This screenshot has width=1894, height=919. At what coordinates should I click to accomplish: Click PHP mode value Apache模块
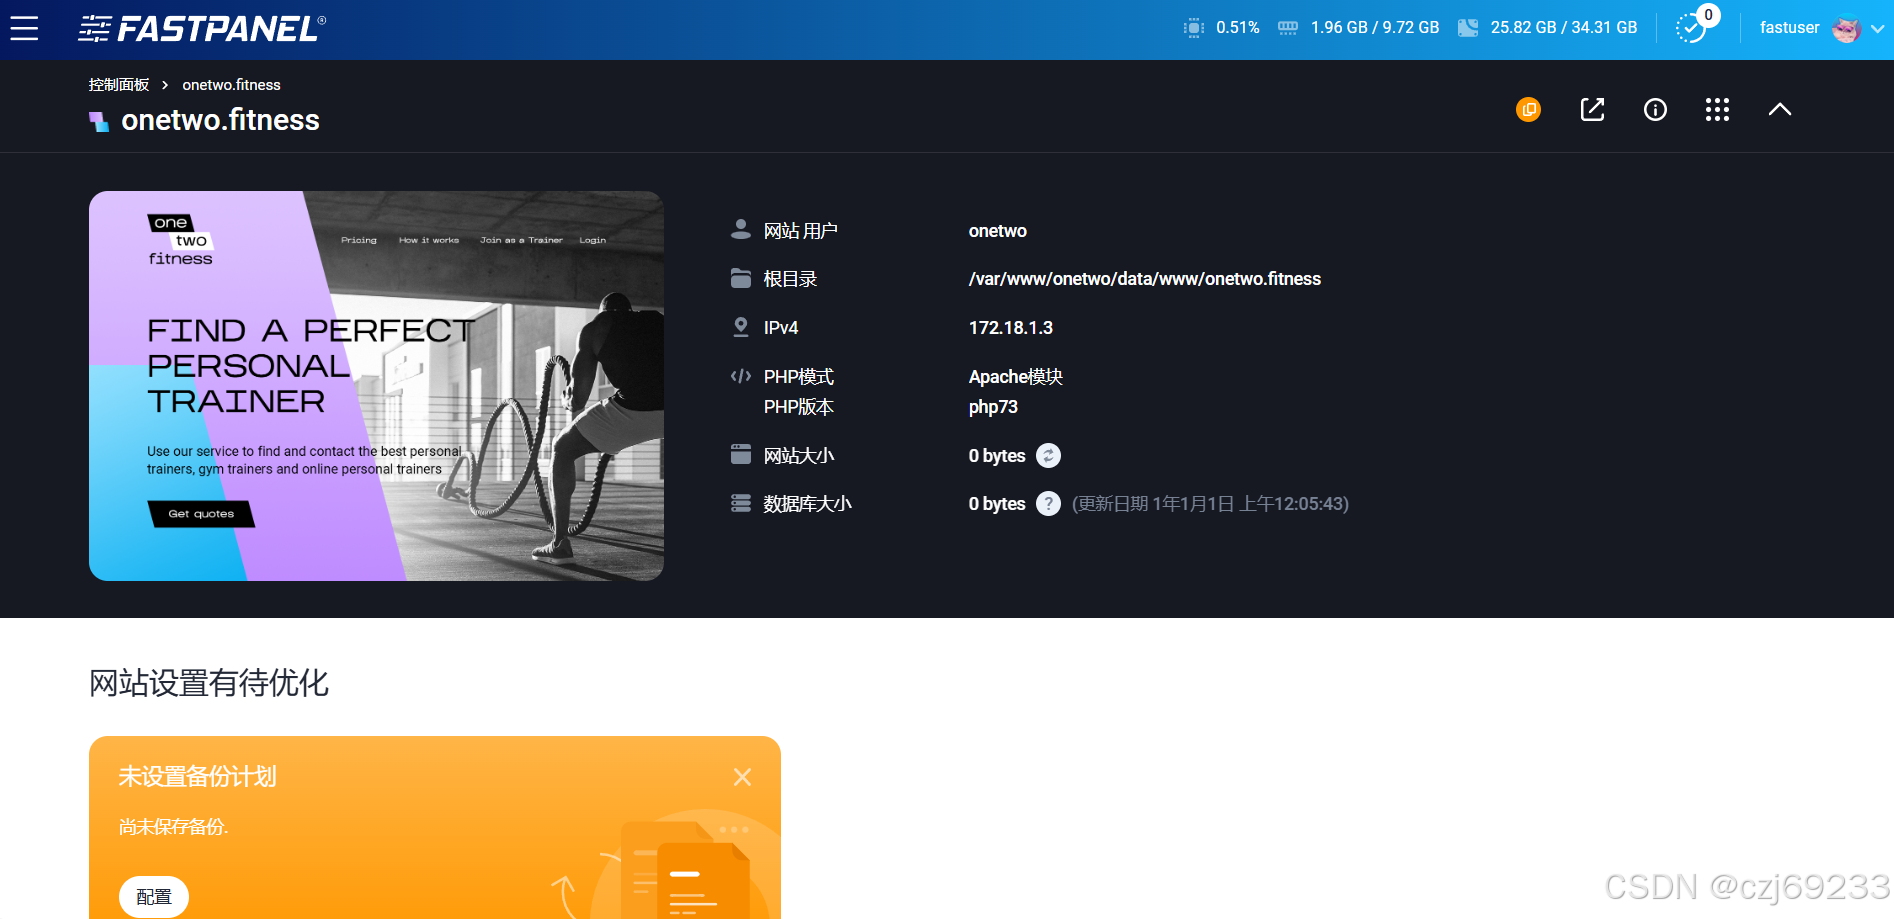tap(1015, 377)
